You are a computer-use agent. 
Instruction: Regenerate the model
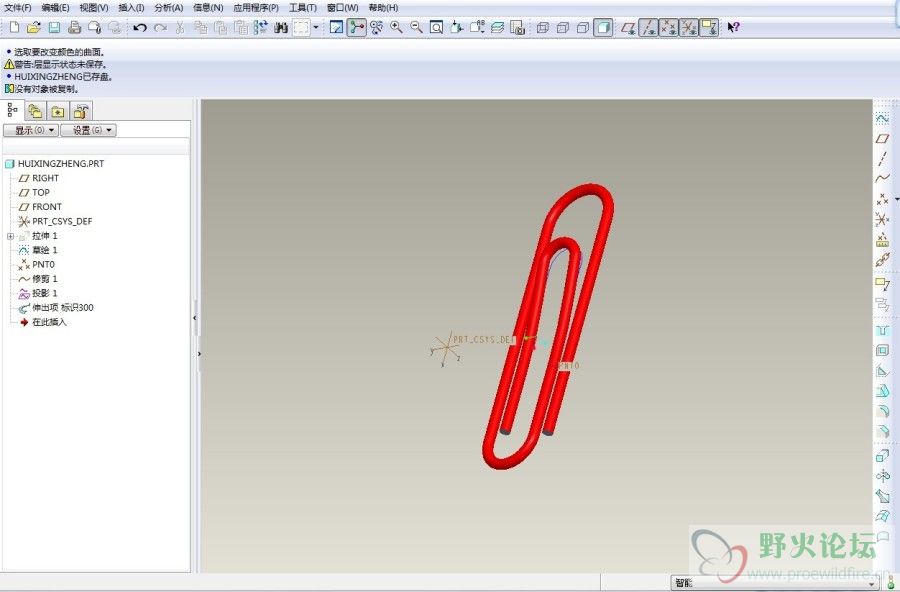tap(261, 27)
